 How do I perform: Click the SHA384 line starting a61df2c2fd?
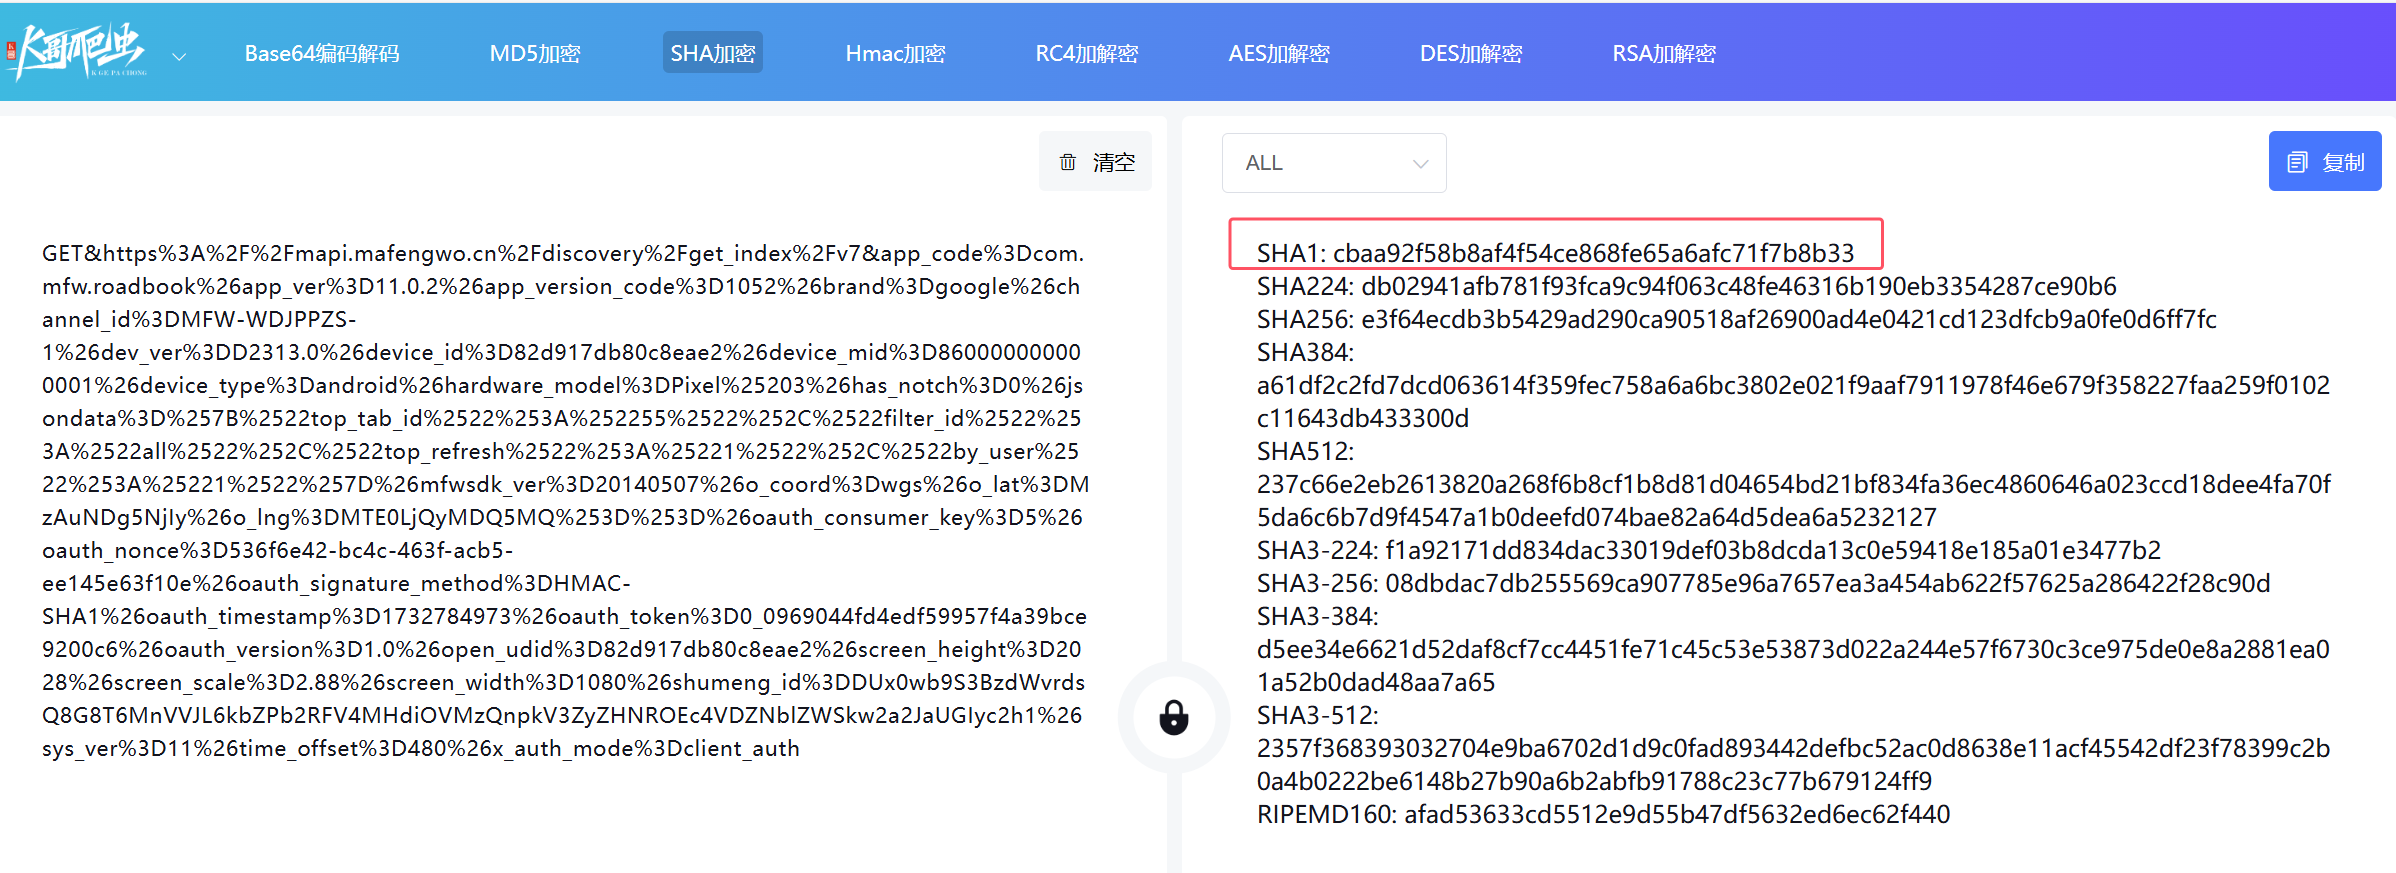point(1793,385)
